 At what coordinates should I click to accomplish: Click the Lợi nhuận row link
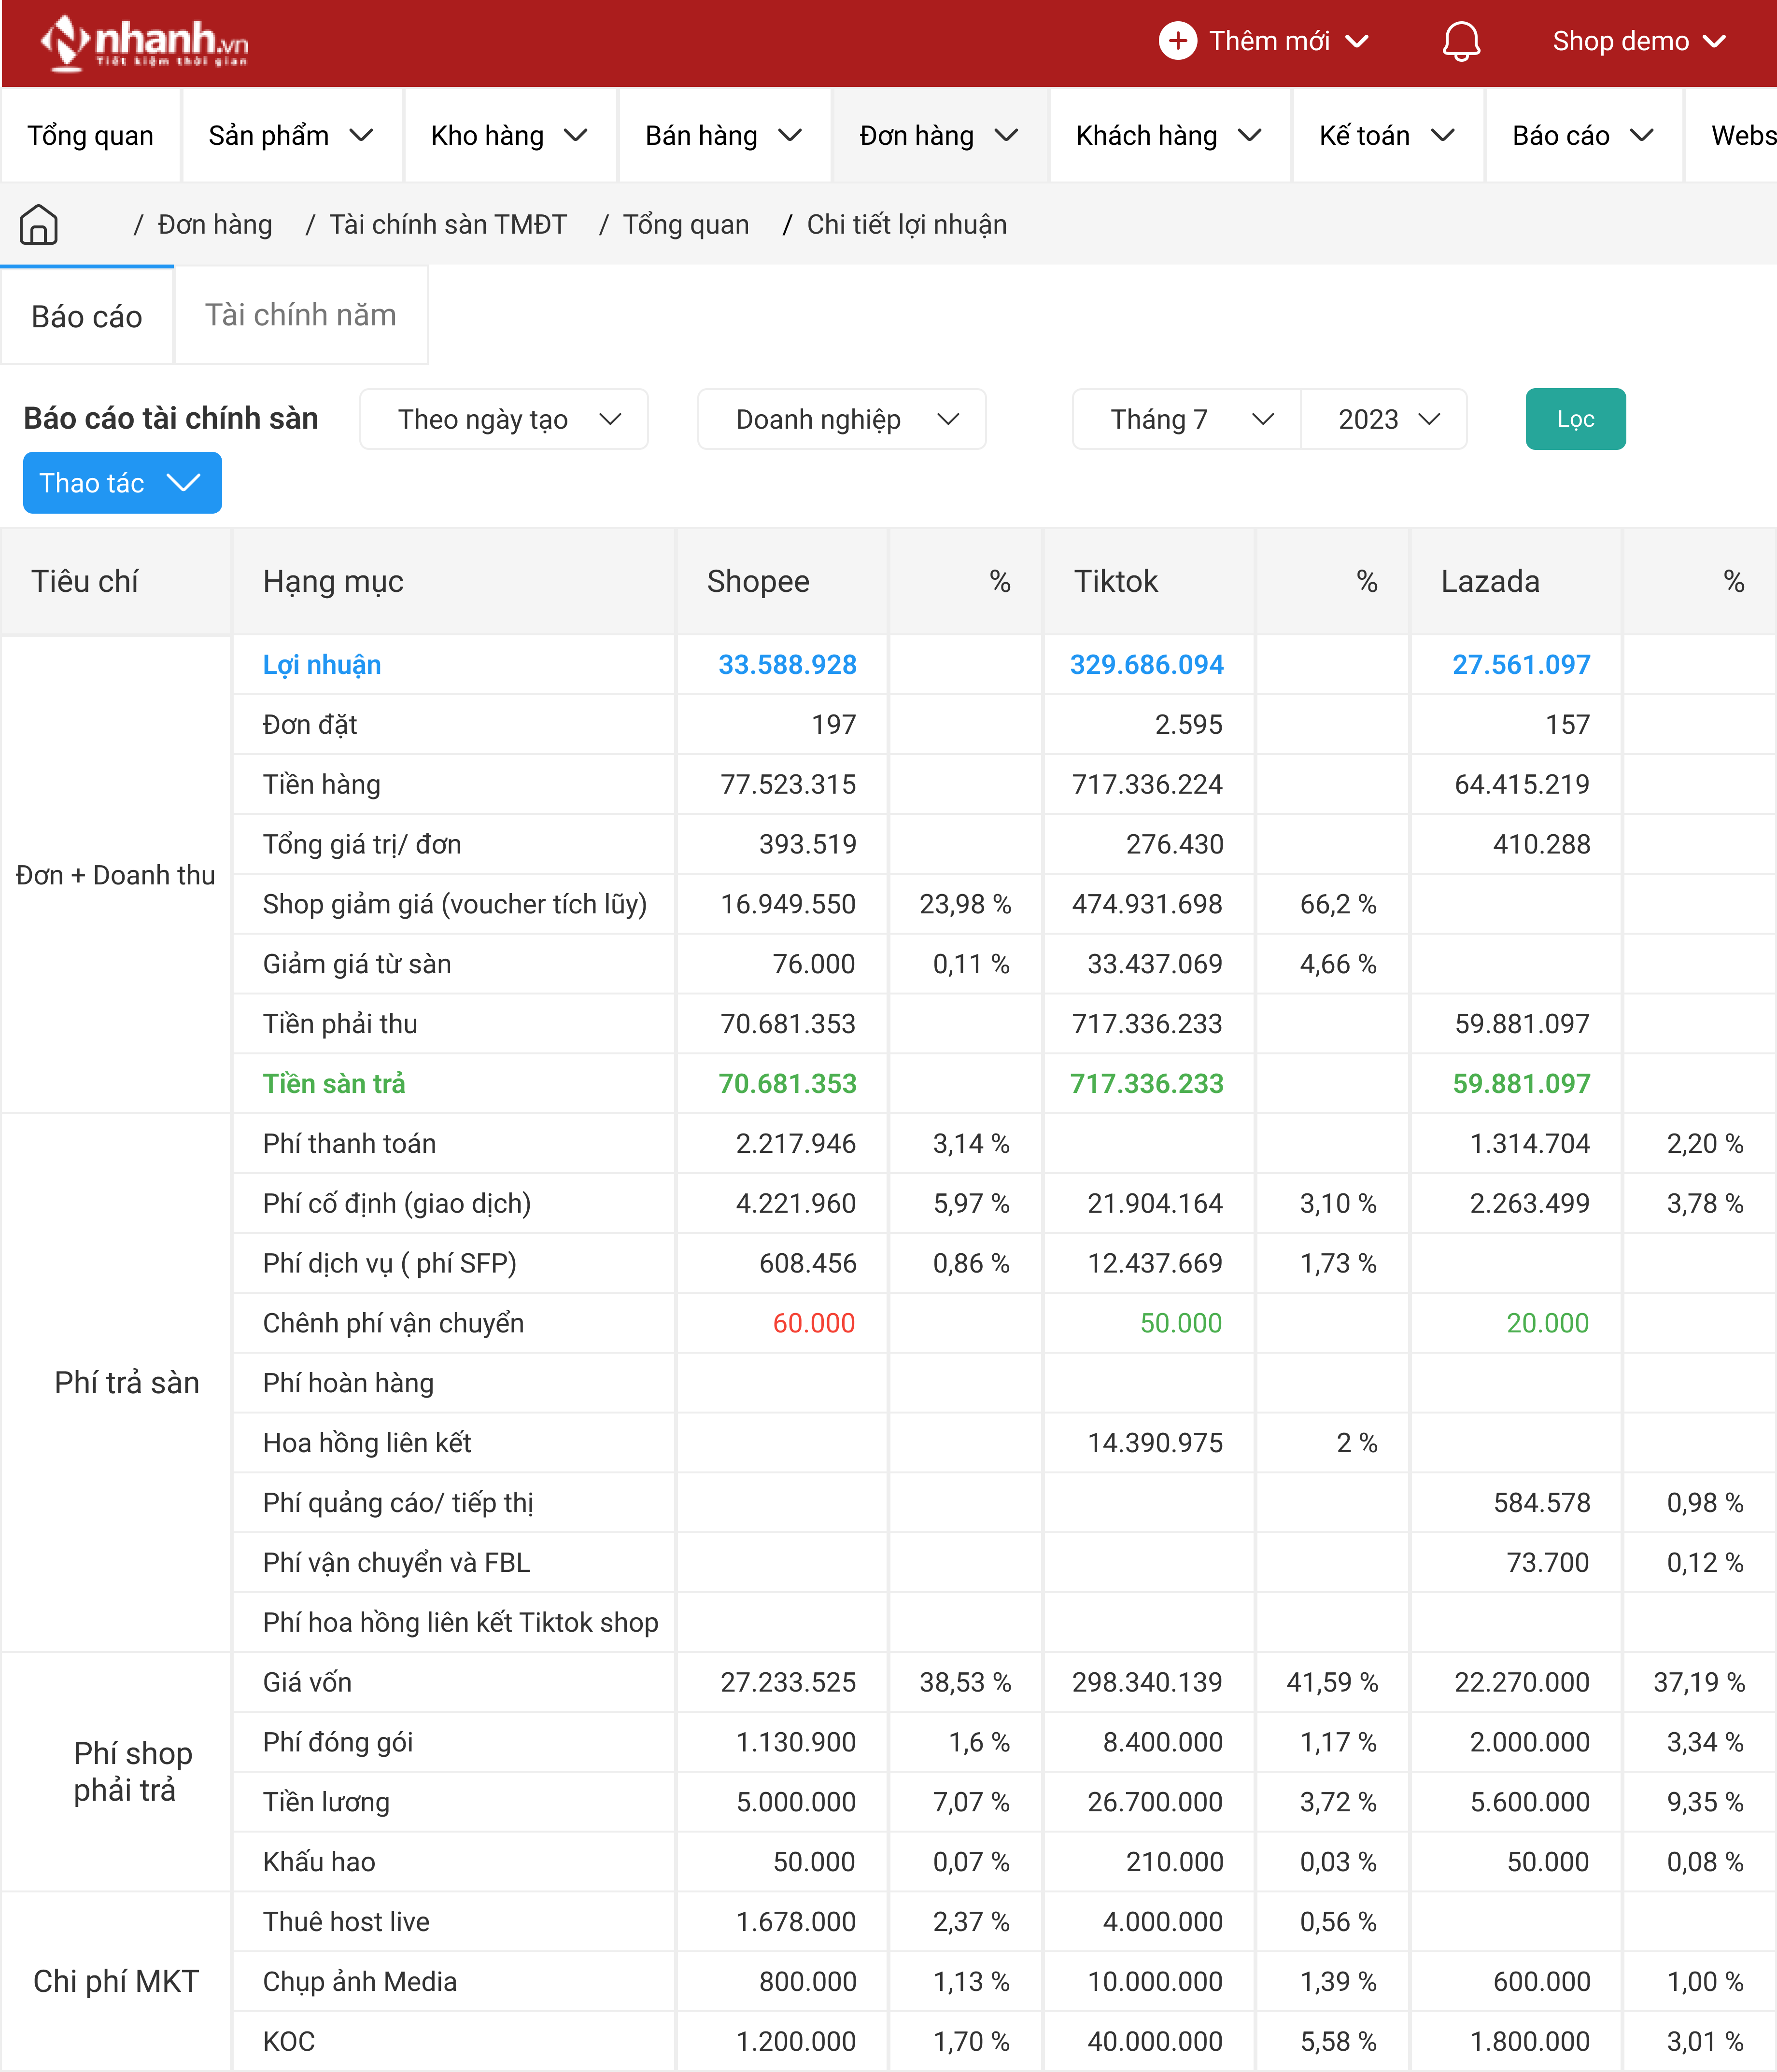(321, 665)
